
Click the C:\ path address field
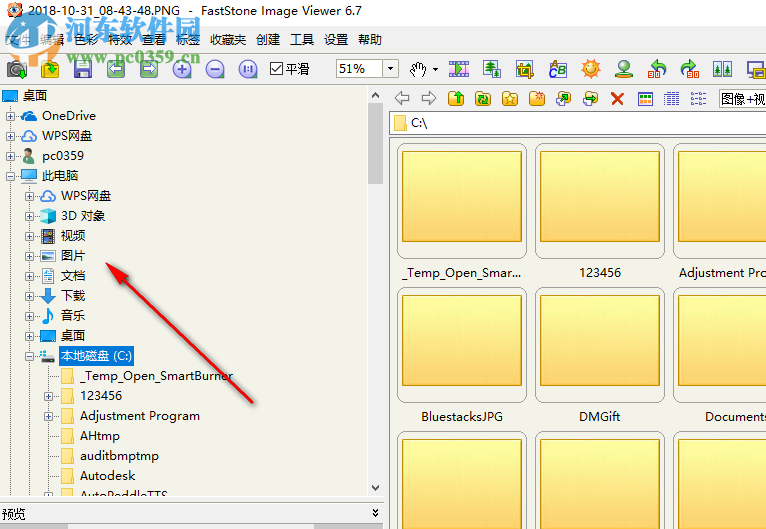[577, 124]
